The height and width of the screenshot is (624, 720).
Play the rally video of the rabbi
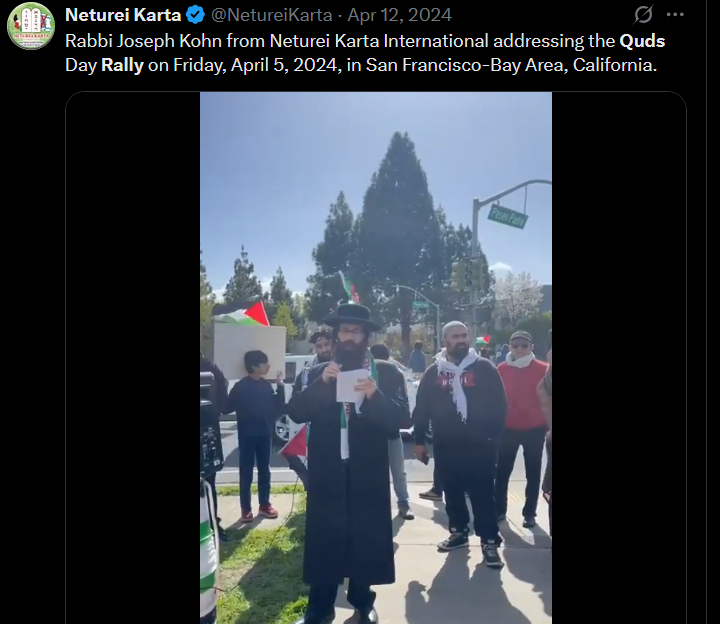coord(376,358)
